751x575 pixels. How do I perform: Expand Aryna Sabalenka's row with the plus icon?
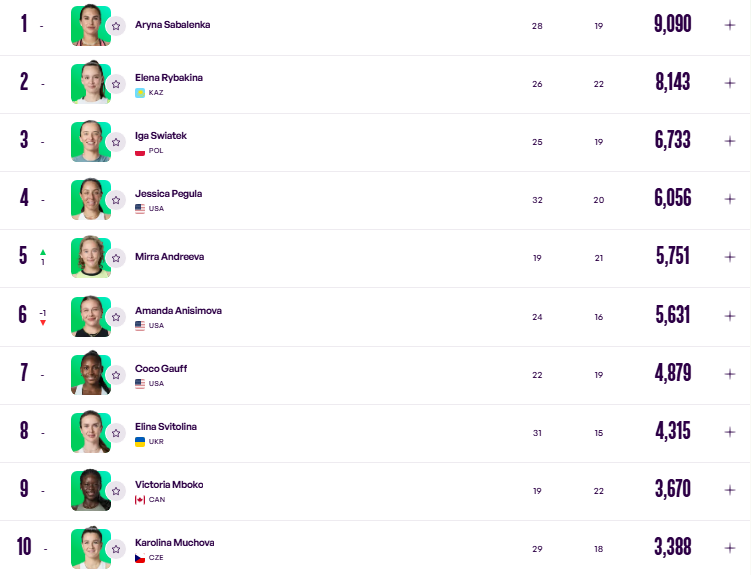pos(729,25)
